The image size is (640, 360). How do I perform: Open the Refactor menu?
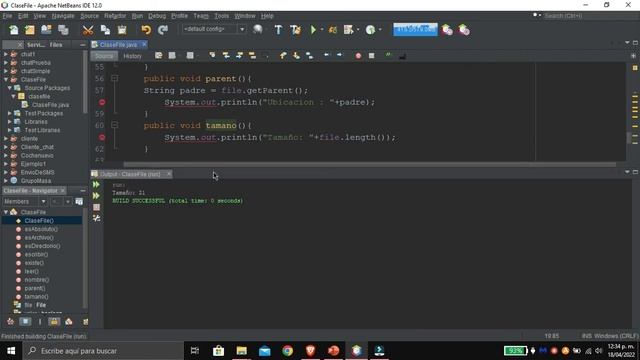coord(115,16)
